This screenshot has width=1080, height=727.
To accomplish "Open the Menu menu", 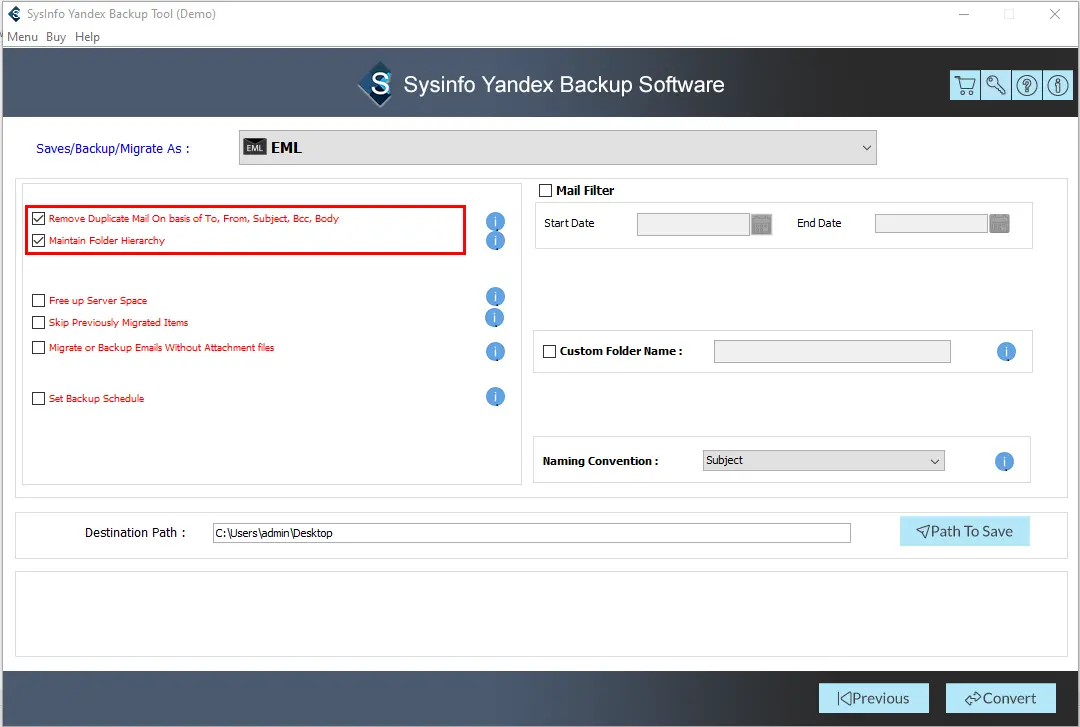I will pyautogui.click(x=22, y=37).
